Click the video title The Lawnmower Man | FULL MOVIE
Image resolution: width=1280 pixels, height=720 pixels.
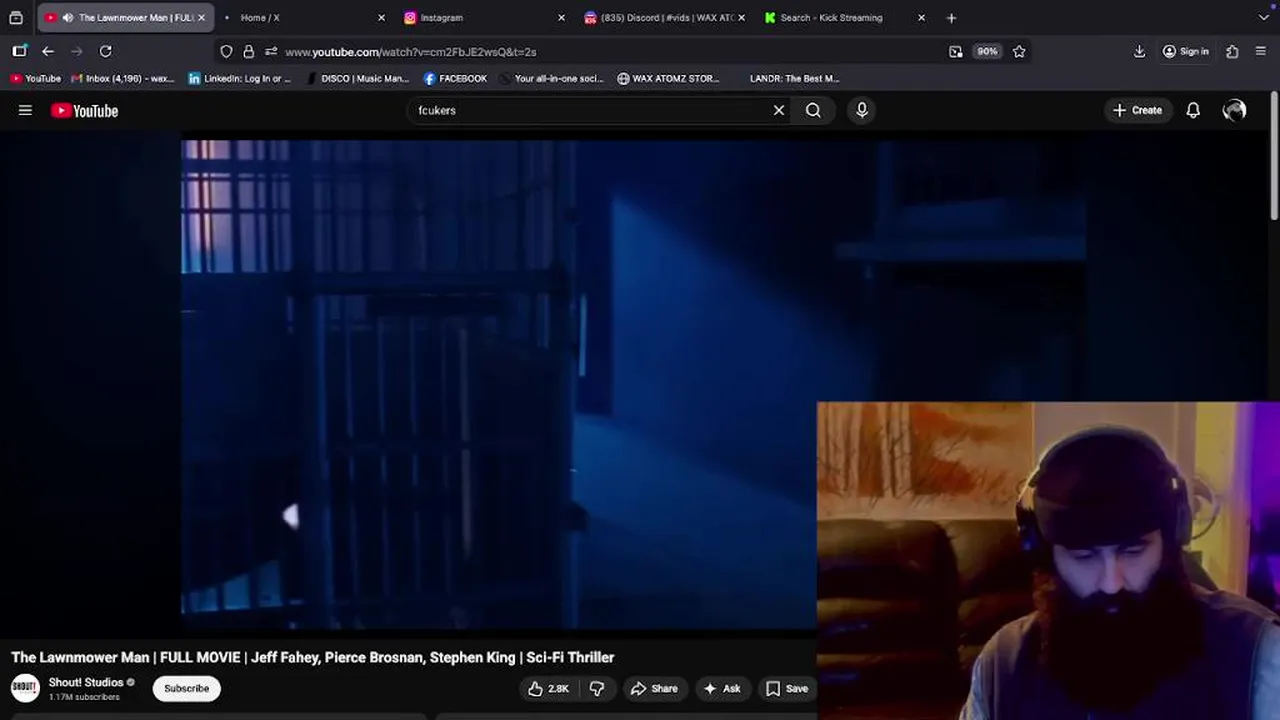coord(313,657)
